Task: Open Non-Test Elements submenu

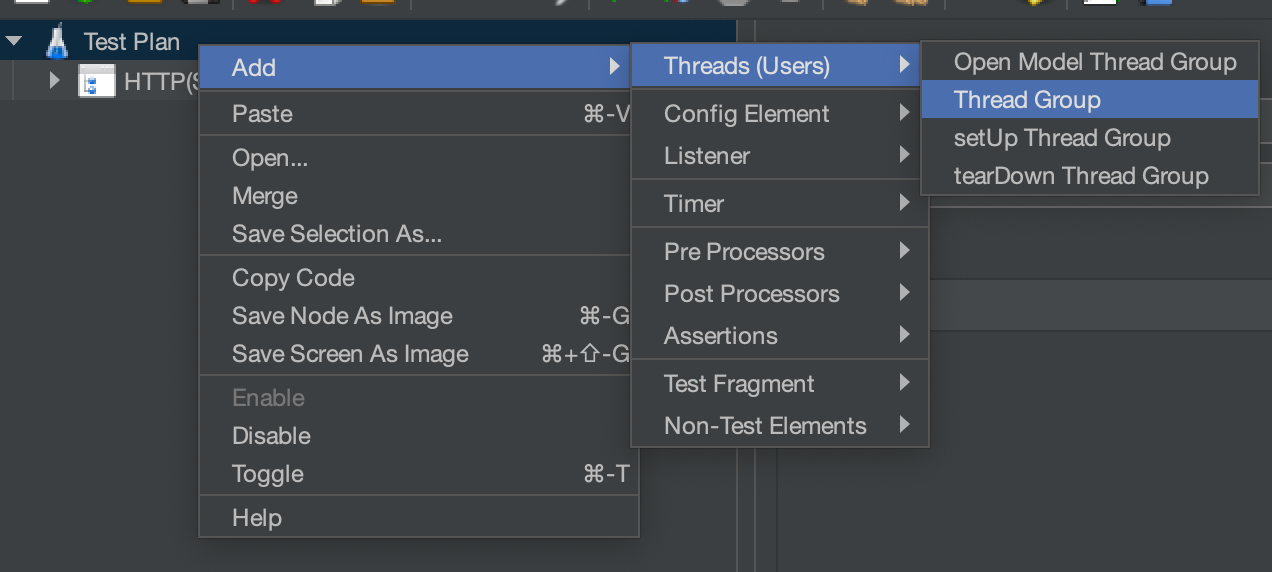Action: point(765,426)
